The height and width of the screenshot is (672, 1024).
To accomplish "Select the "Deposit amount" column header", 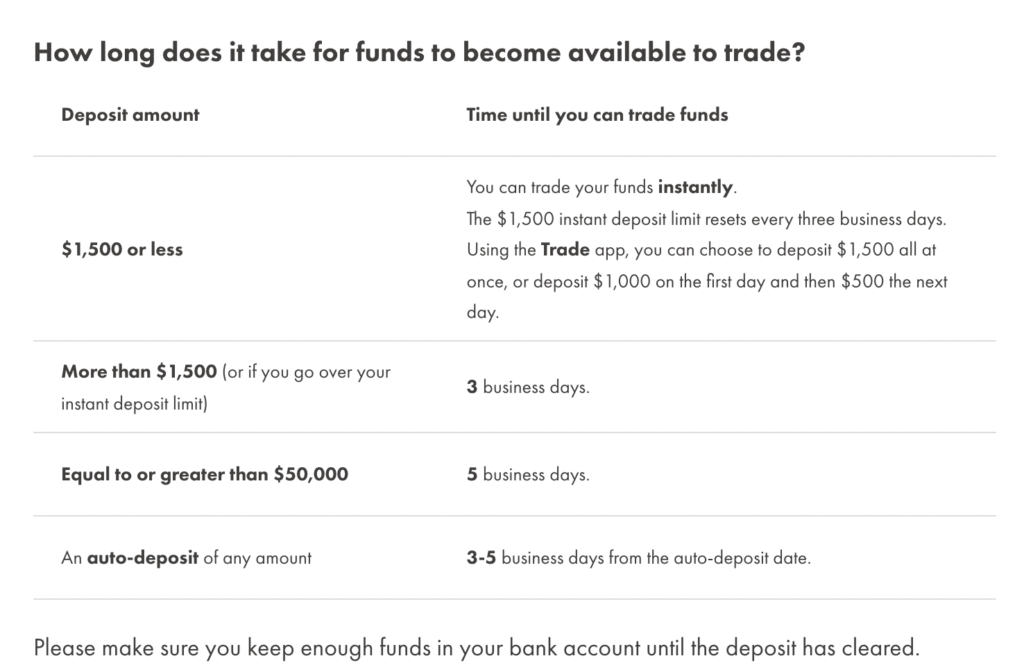I will pyautogui.click(x=130, y=115).
